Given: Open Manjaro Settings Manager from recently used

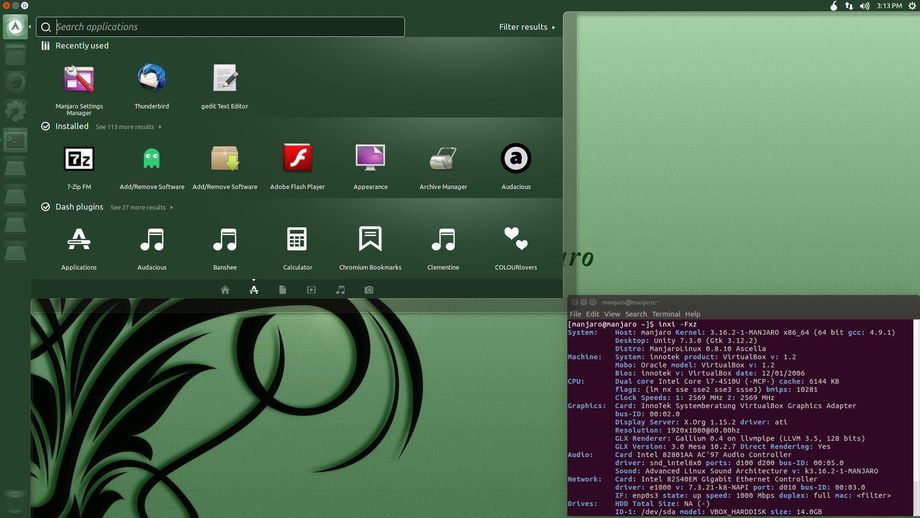Looking at the screenshot, I should 79,79.
